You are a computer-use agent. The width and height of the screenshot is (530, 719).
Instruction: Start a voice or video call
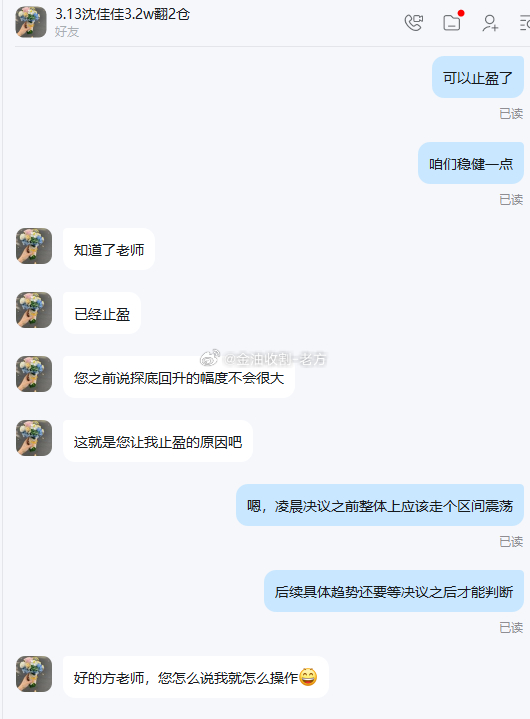(x=414, y=23)
